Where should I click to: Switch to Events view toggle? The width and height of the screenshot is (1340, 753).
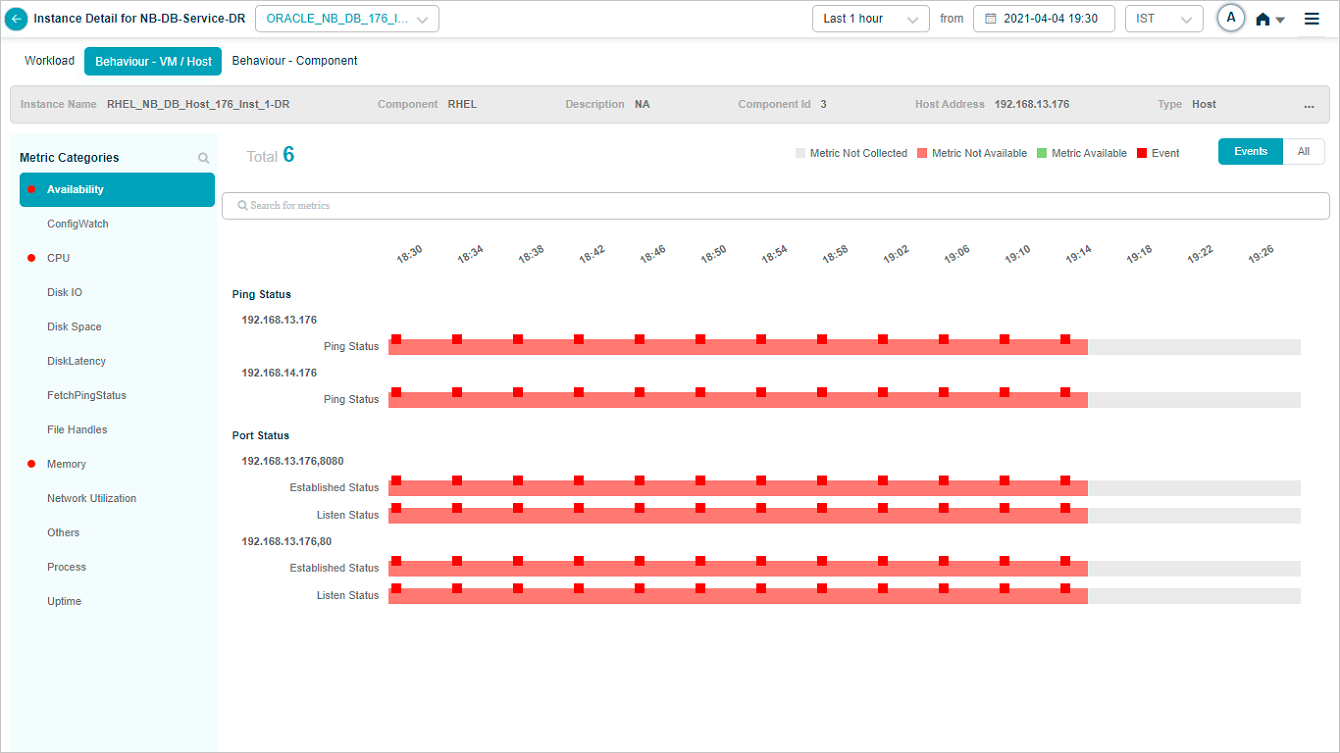click(1250, 152)
